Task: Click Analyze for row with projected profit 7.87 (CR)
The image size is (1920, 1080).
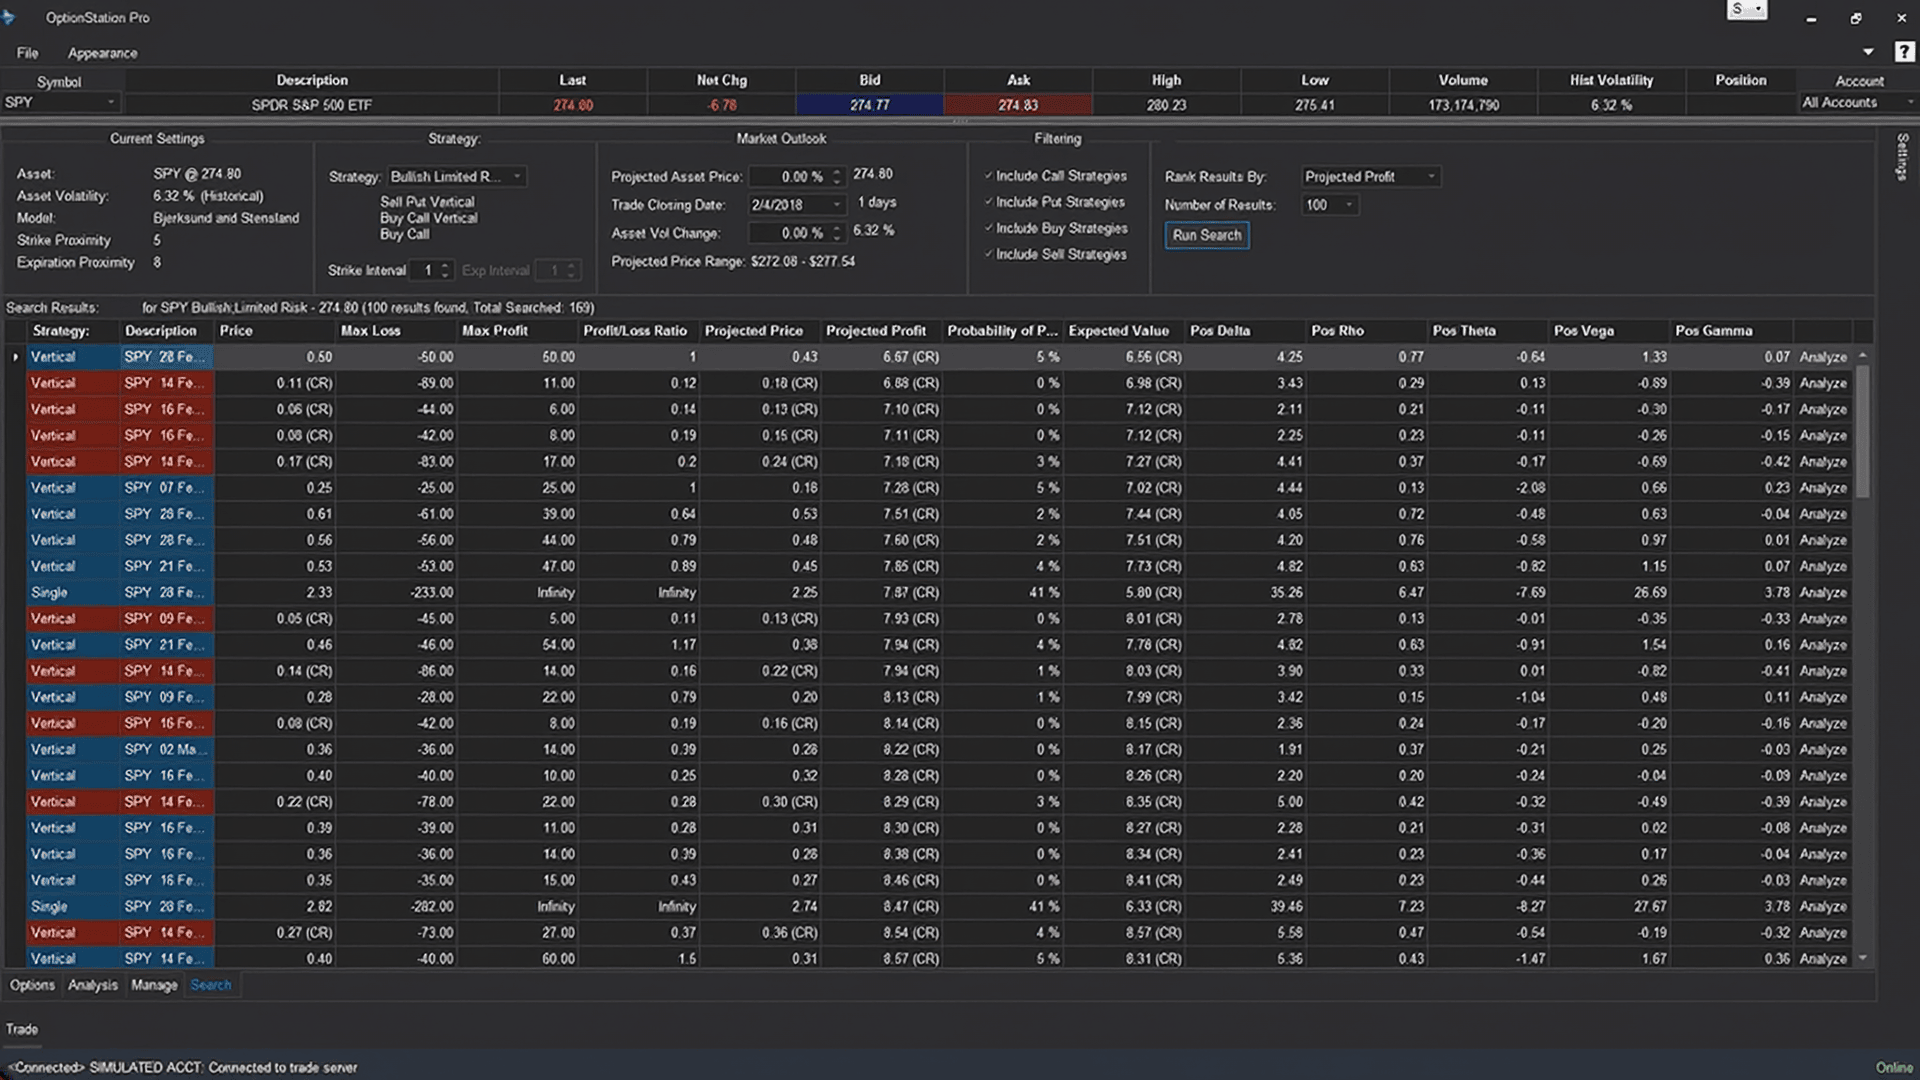Action: coord(1823,593)
